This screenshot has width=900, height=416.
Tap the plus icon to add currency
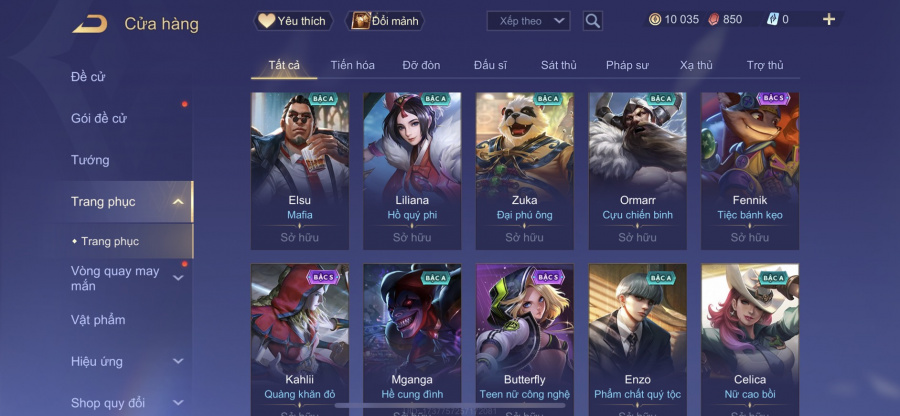click(x=829, y=20)
